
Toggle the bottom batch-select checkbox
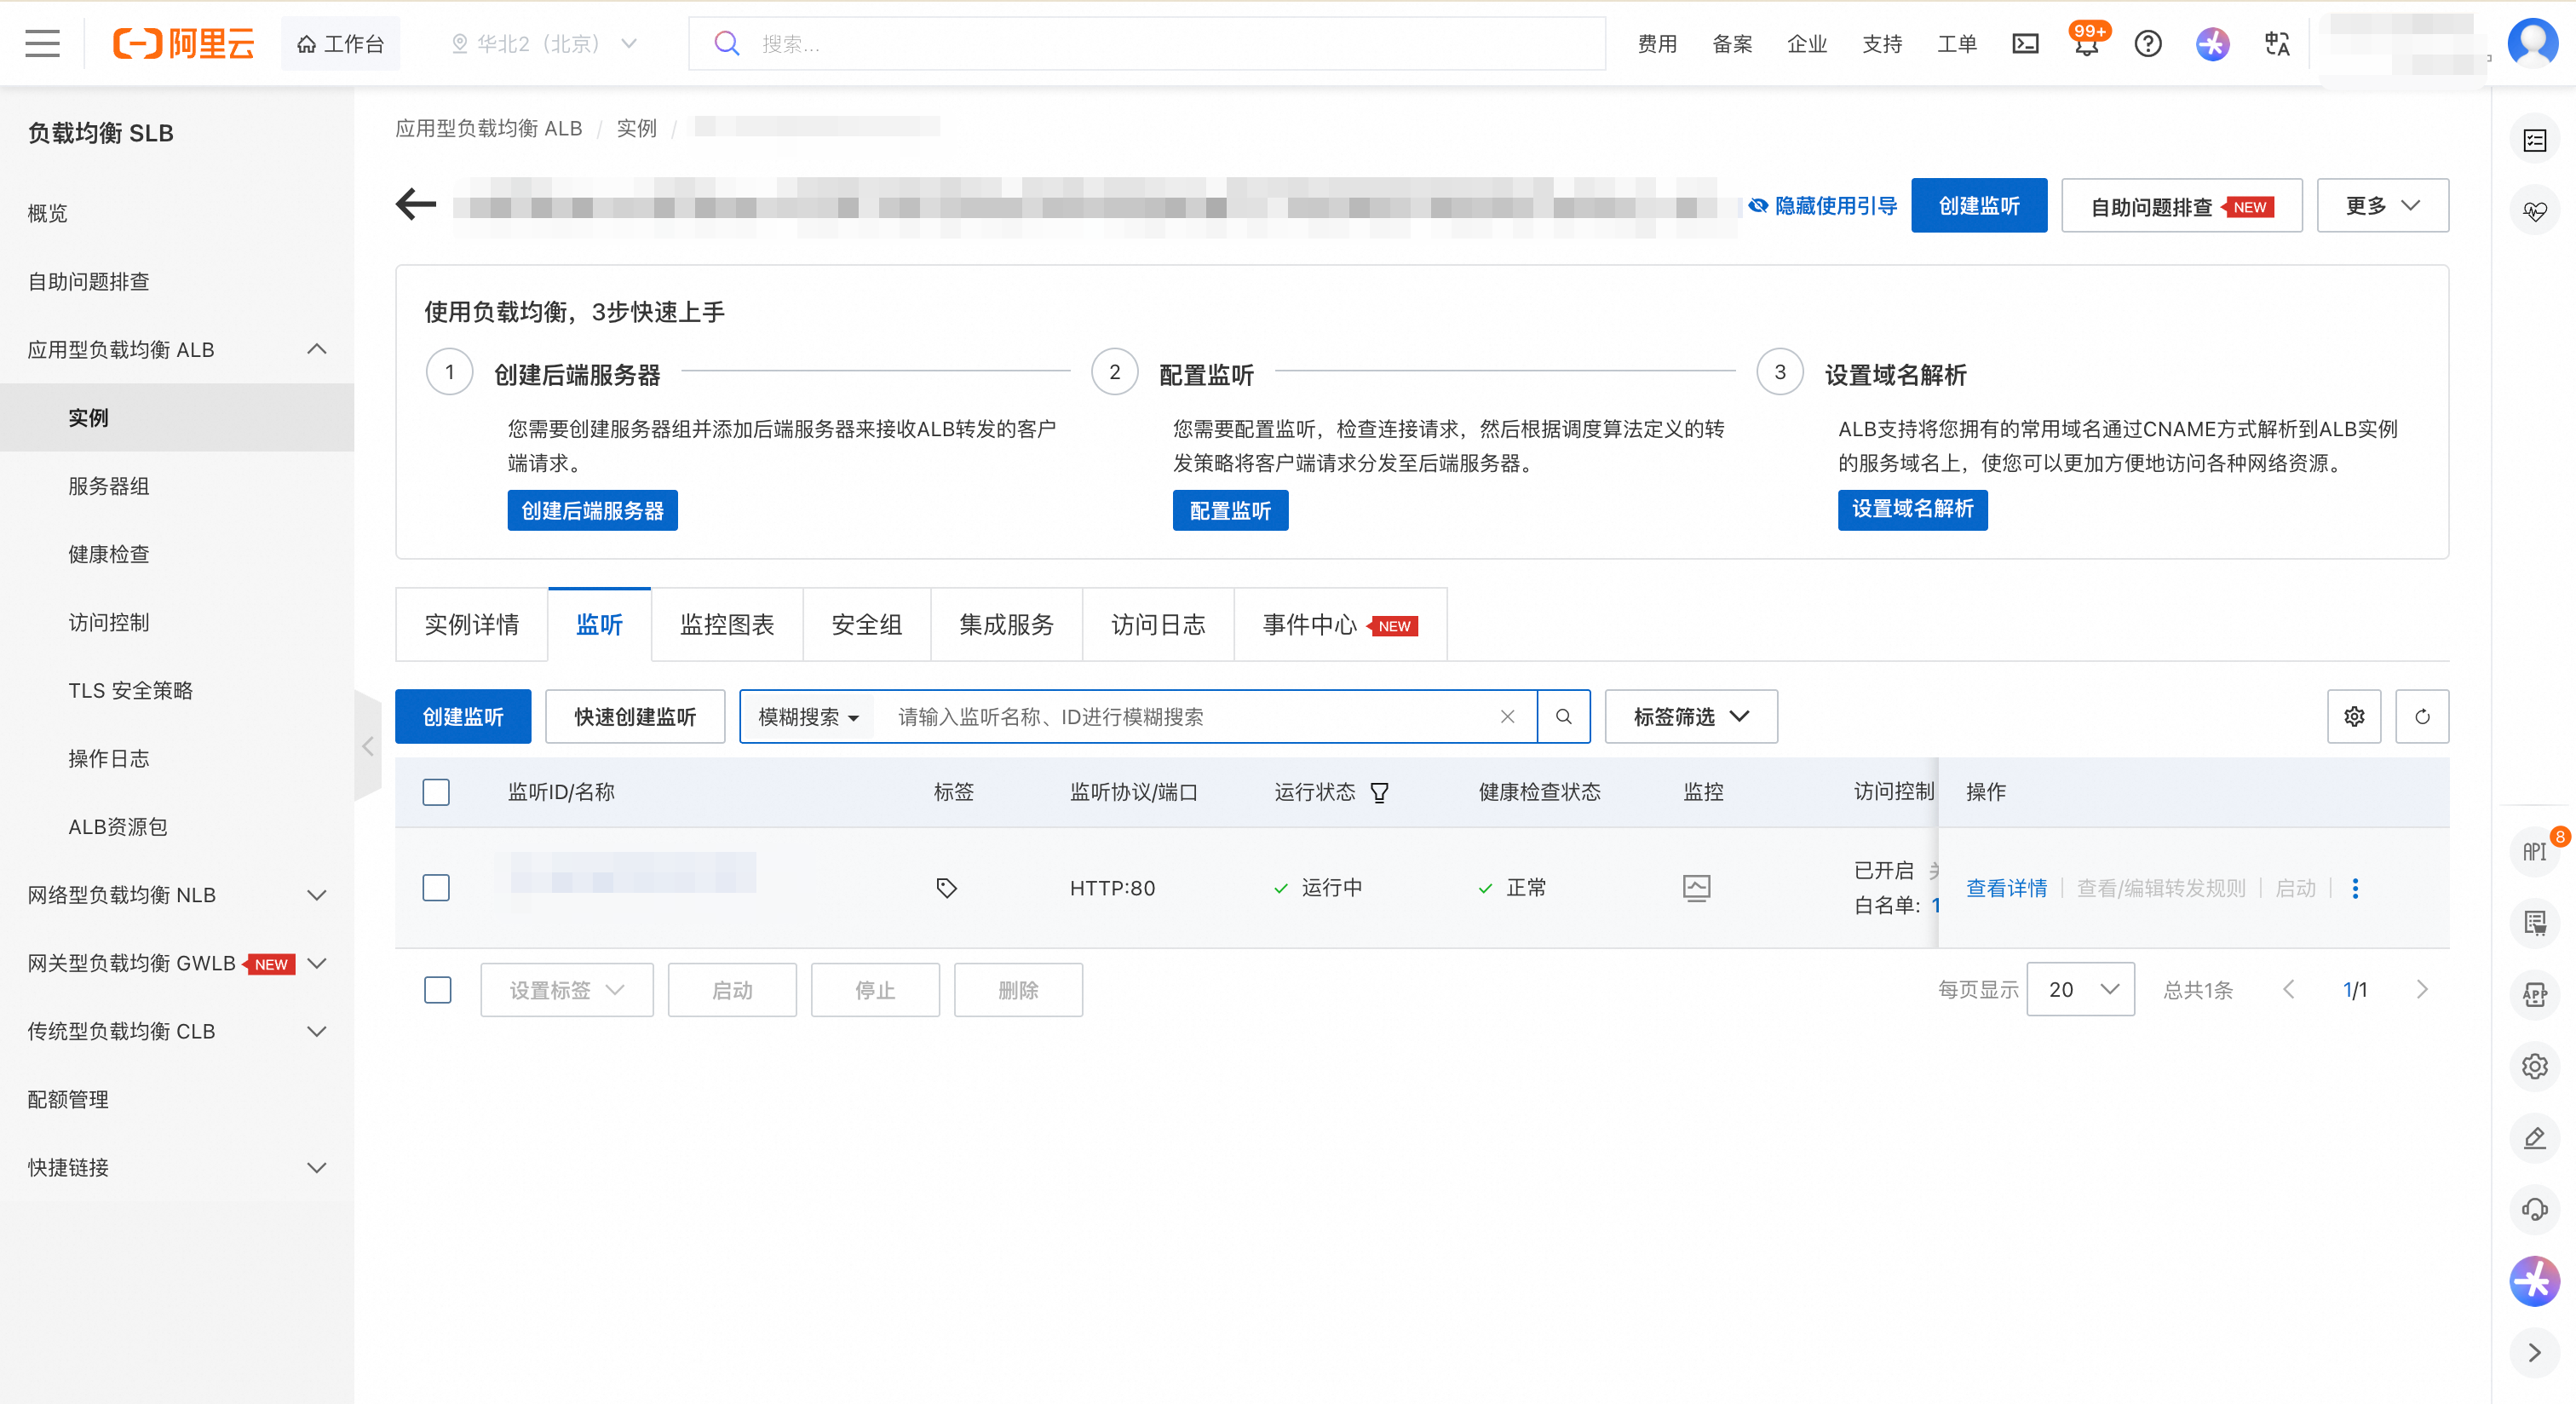437,989
